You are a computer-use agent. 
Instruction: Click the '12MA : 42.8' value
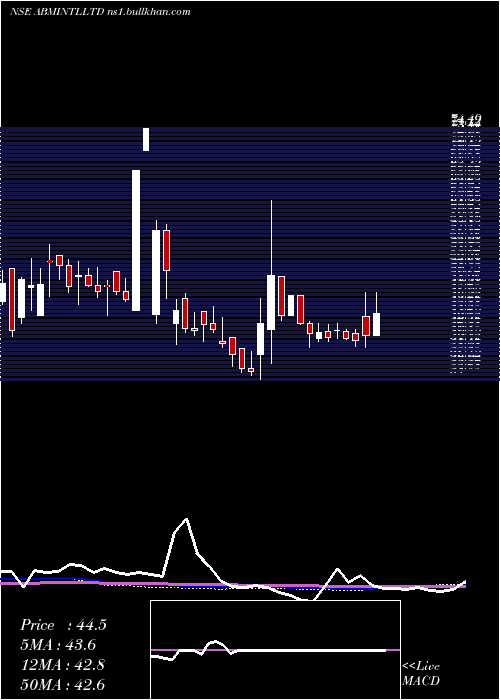(x=62, y=665)
